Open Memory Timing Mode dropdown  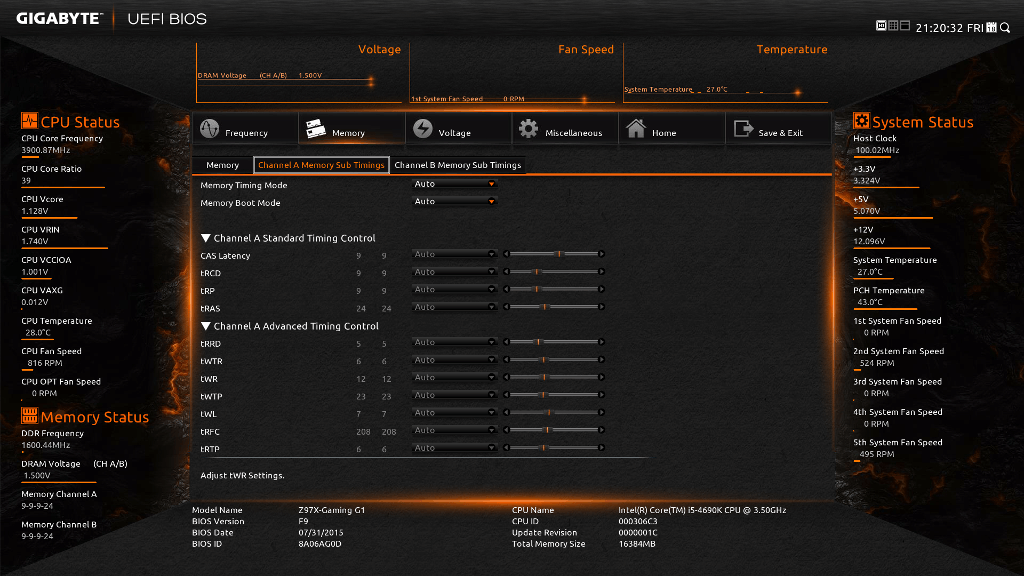(455, 184)
